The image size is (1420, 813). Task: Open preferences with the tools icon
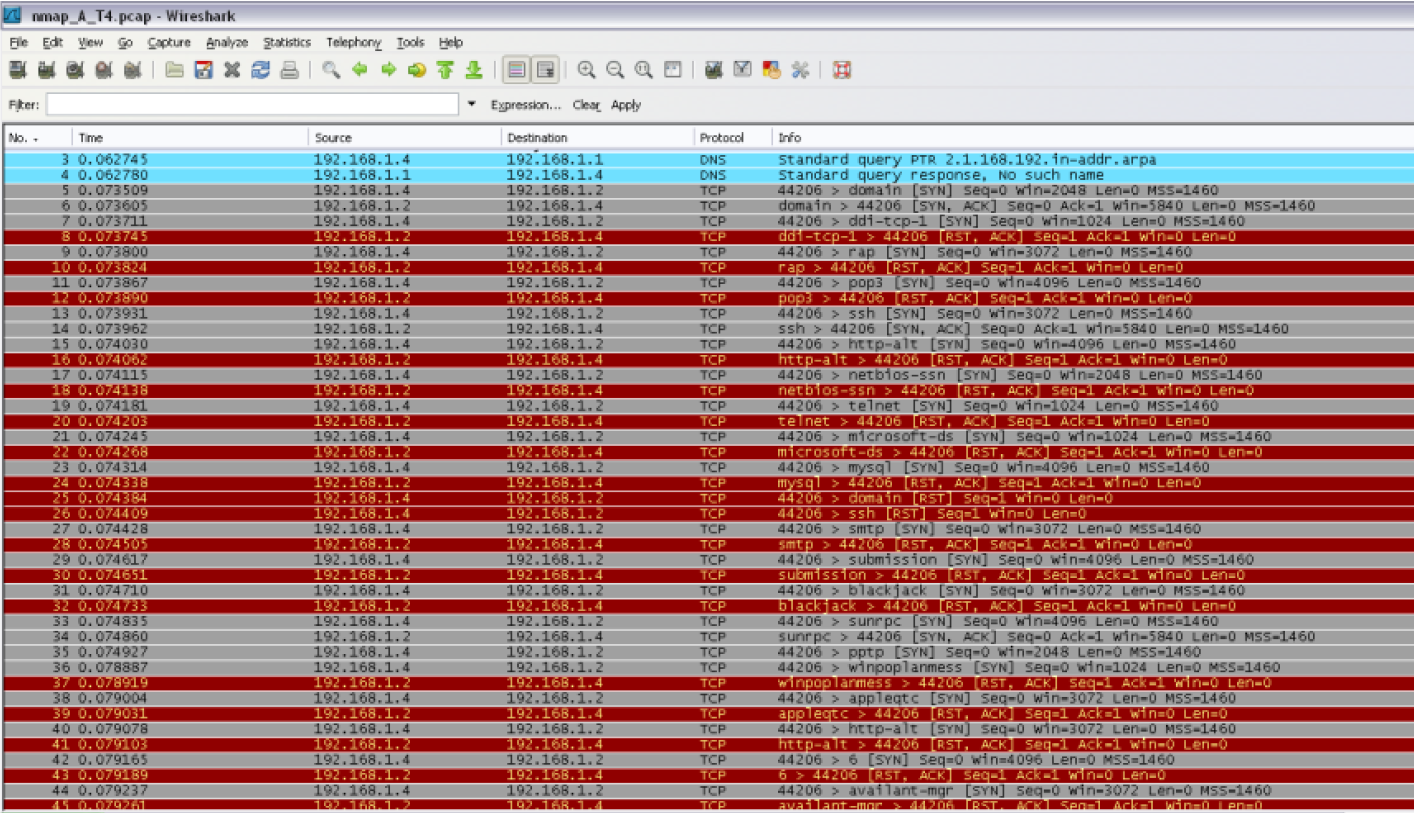click(x=801, y=70)
